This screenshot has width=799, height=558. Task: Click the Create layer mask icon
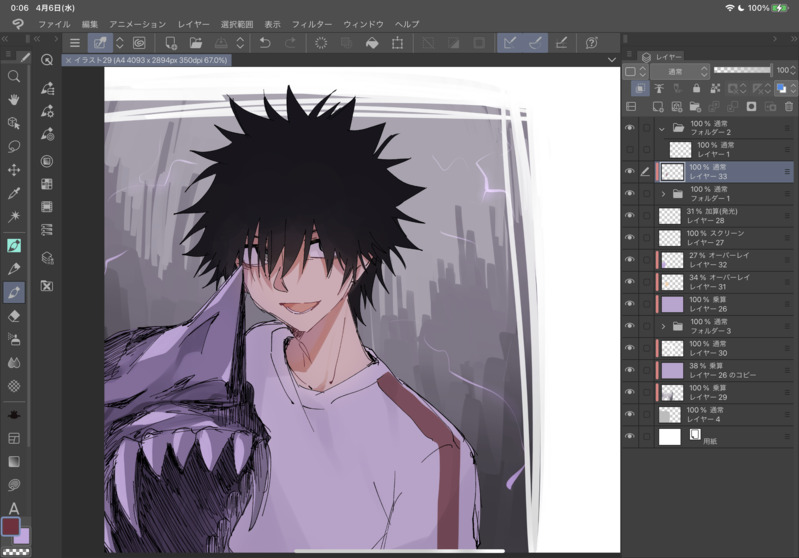pyautogui.click(x=751, y=107)
